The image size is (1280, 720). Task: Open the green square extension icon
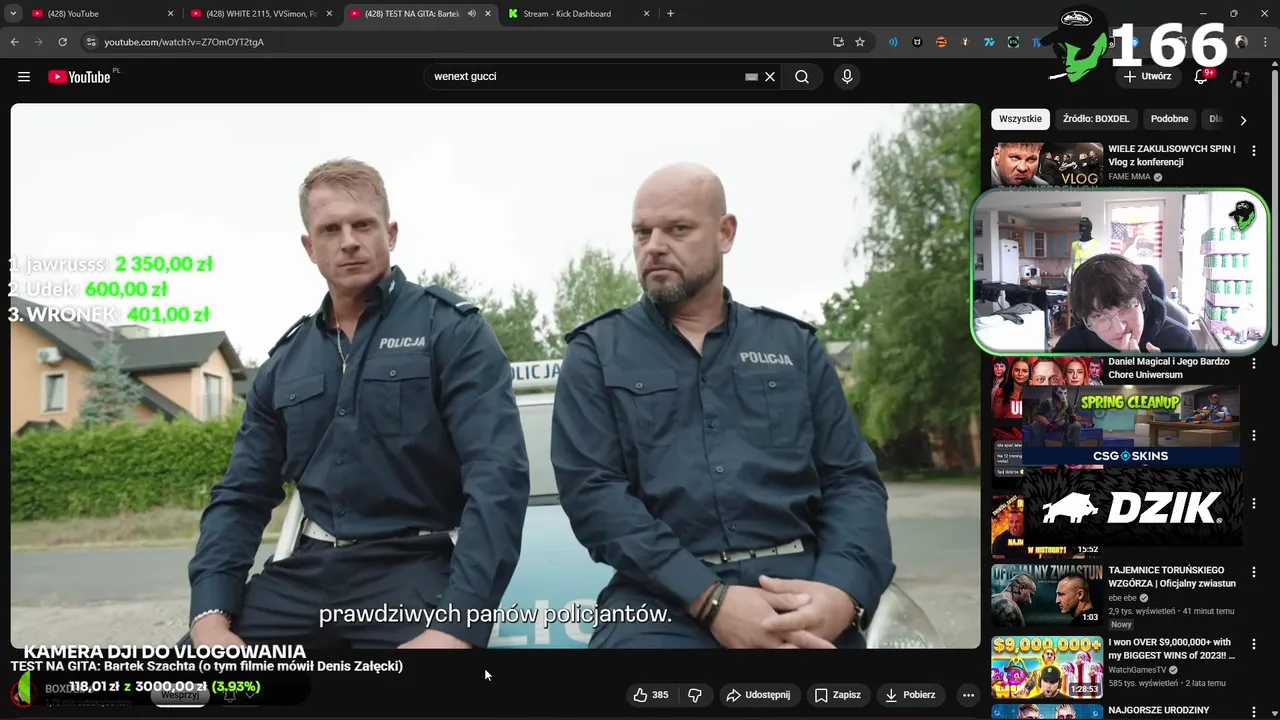click(x=1013, y=42)
